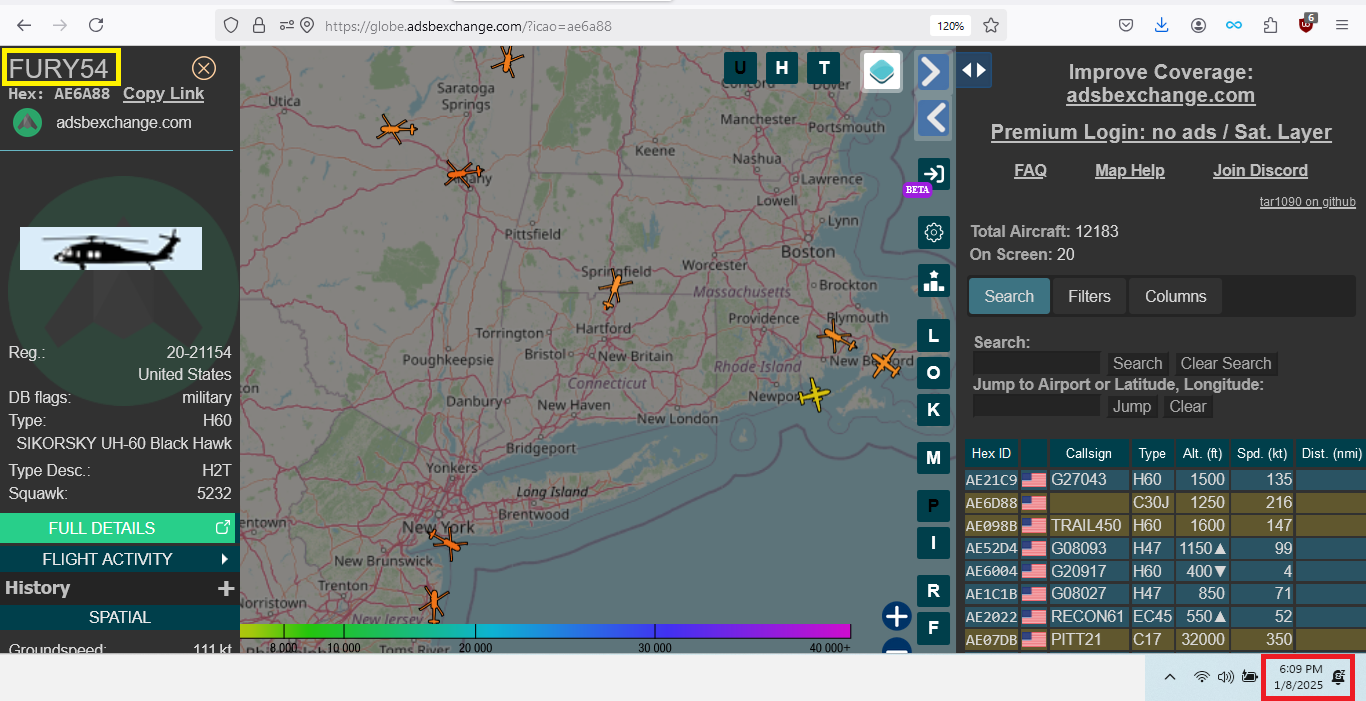
Task: Open the adsbexchange.com coverage link
Action: pos(1160,96)
